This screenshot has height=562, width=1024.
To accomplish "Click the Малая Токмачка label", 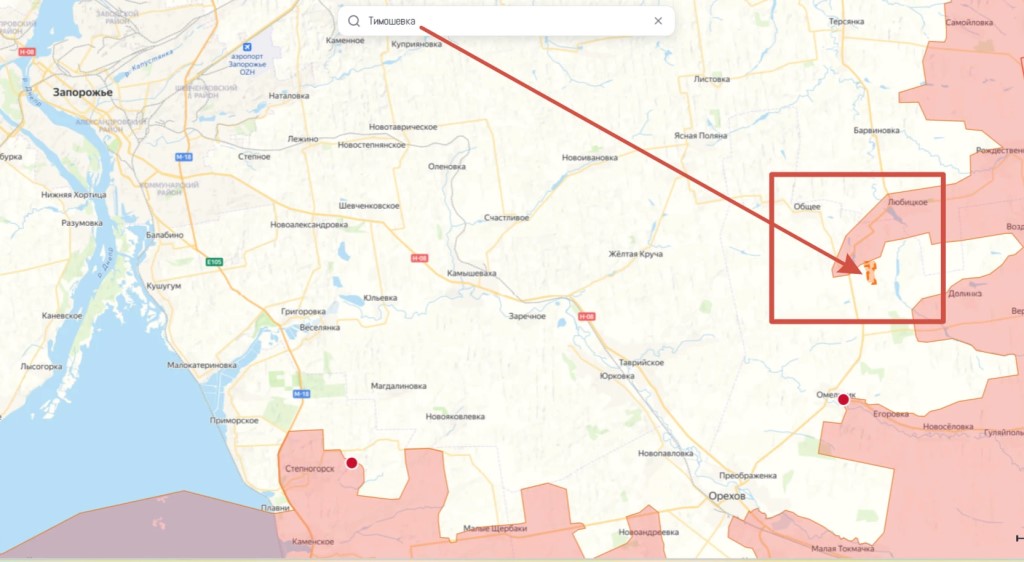I will click(x=842, y=549).
